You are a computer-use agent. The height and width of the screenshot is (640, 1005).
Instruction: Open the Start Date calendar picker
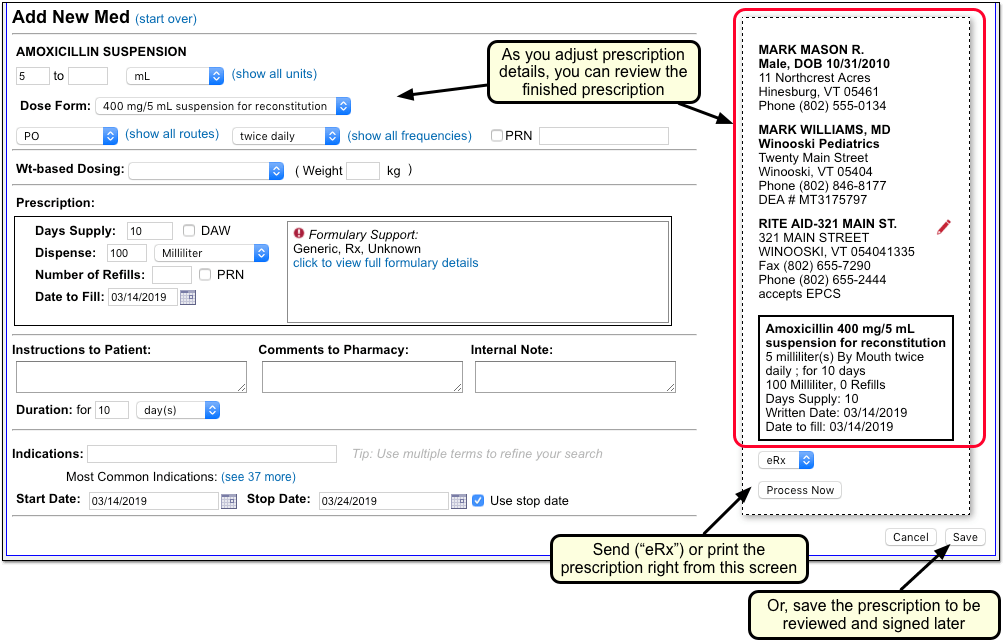click(x=229, y=501)
